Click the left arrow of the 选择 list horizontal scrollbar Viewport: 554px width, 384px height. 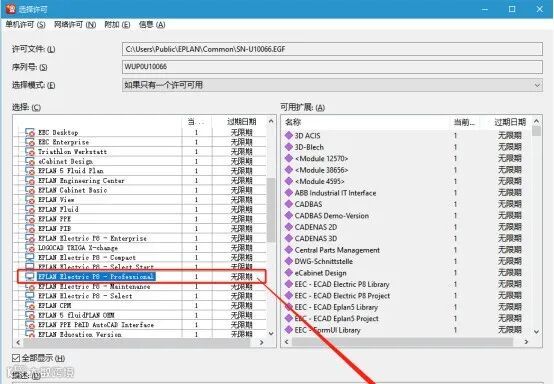click(x=18, y=342)
